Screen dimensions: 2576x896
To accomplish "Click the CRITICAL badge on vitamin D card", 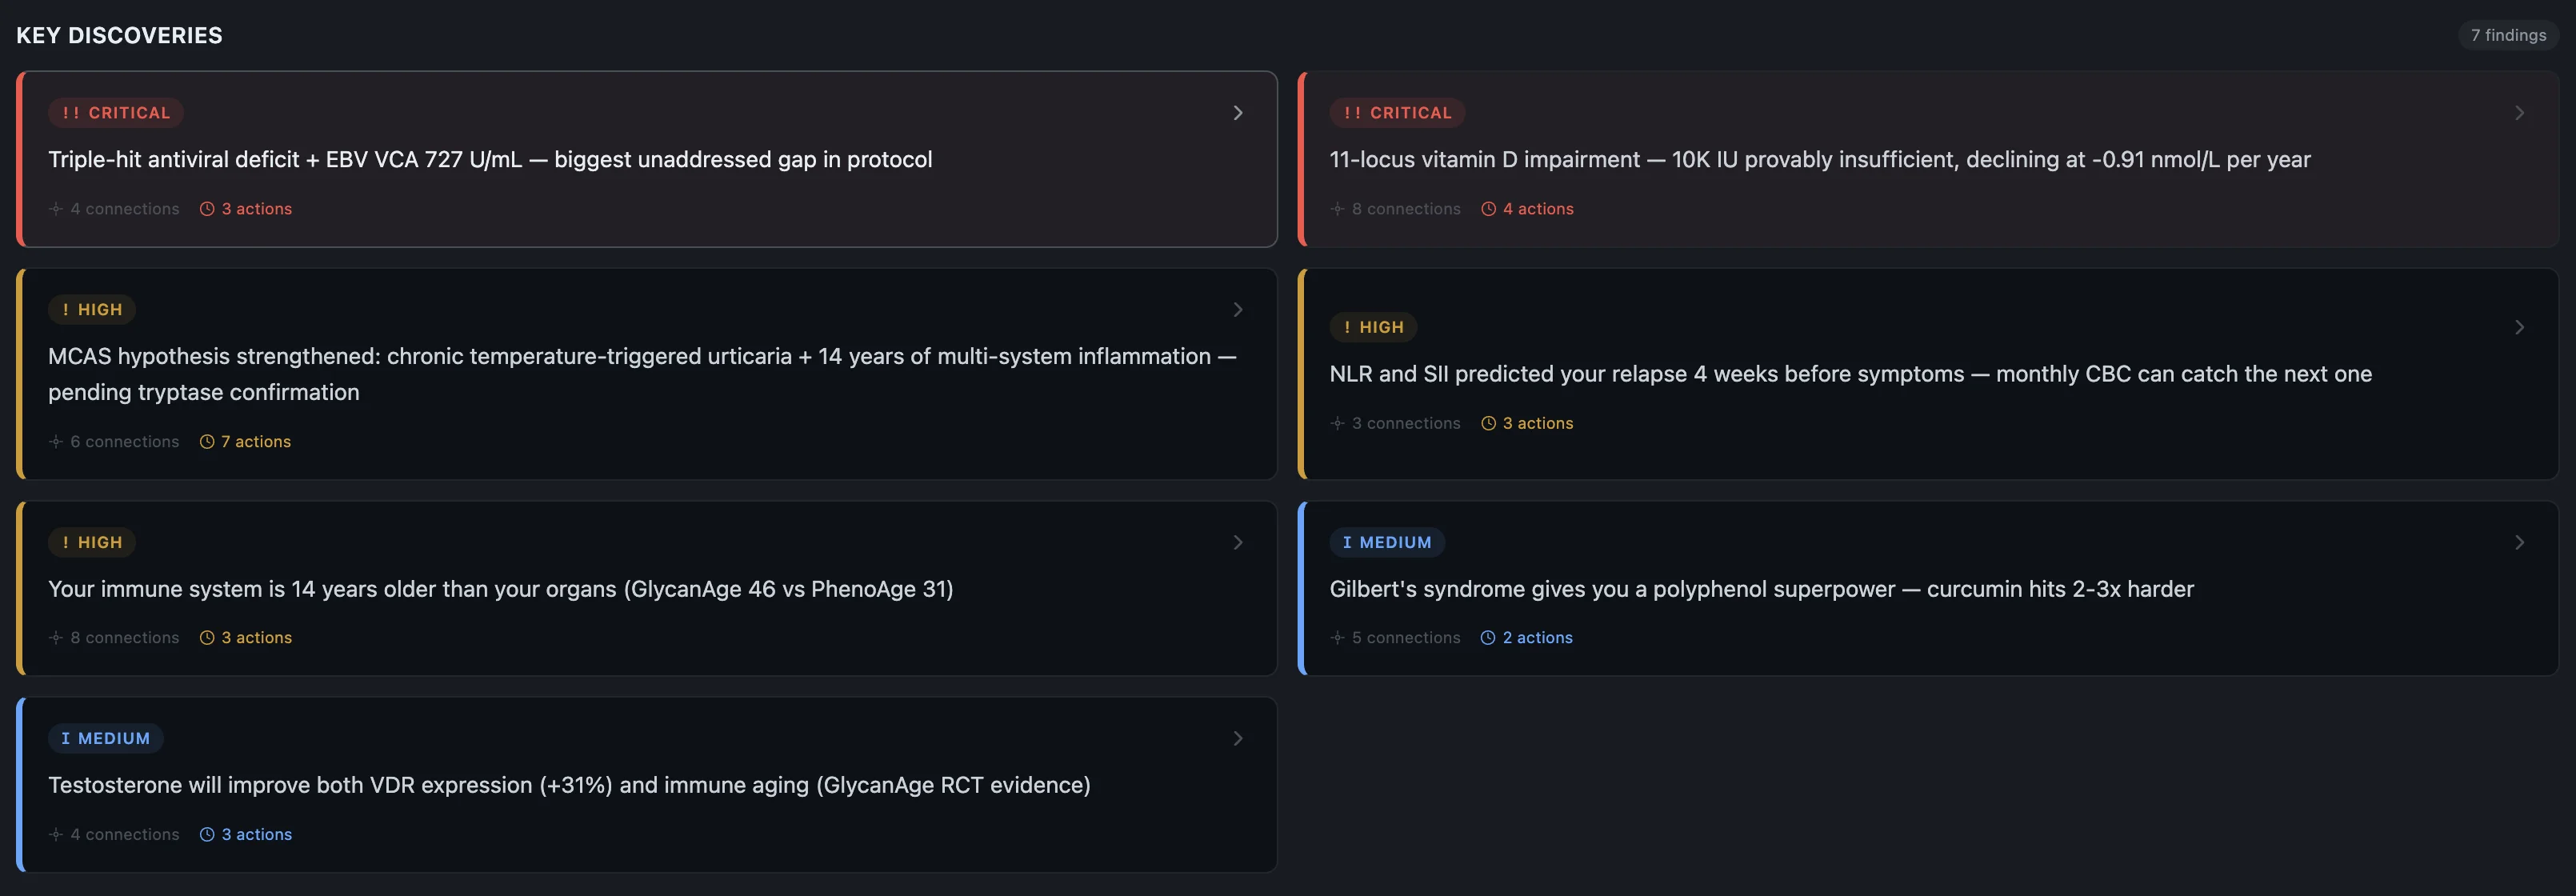I will tap(1397, 113).
